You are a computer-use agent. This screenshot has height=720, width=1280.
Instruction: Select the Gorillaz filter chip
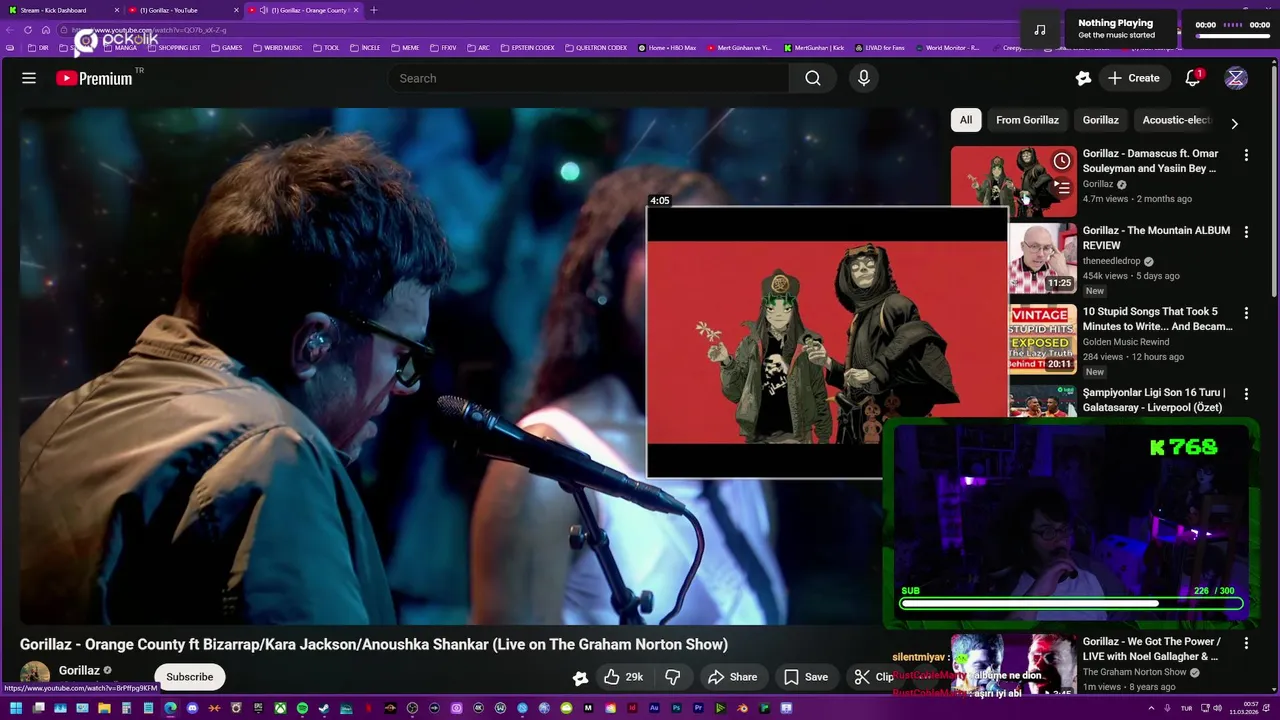pos(1100,120)
